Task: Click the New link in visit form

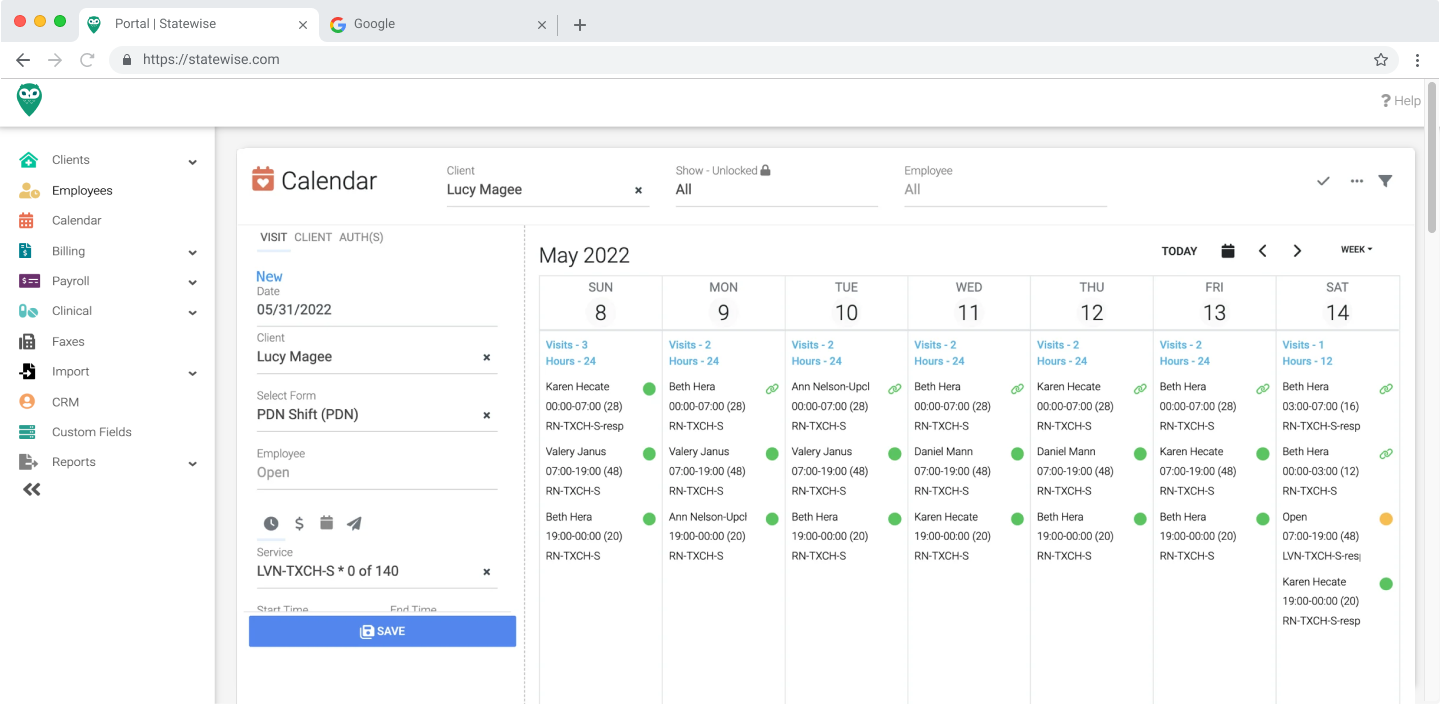Action: click(x=269, y=277)
